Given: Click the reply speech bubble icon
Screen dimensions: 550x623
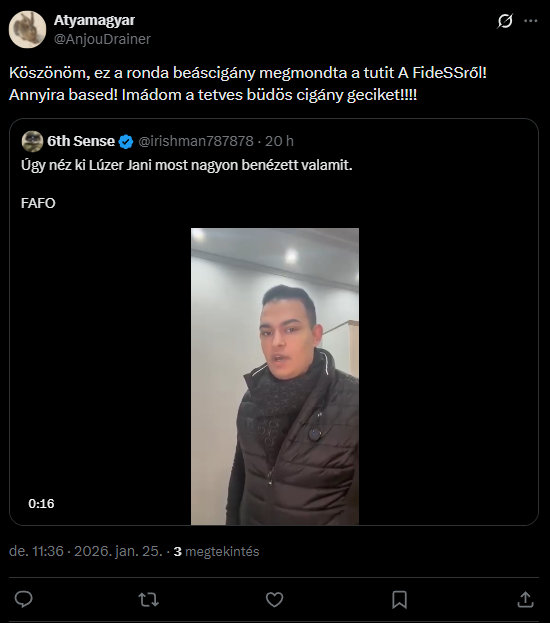Looking at the screenshot, I should (x=23, y=599).
